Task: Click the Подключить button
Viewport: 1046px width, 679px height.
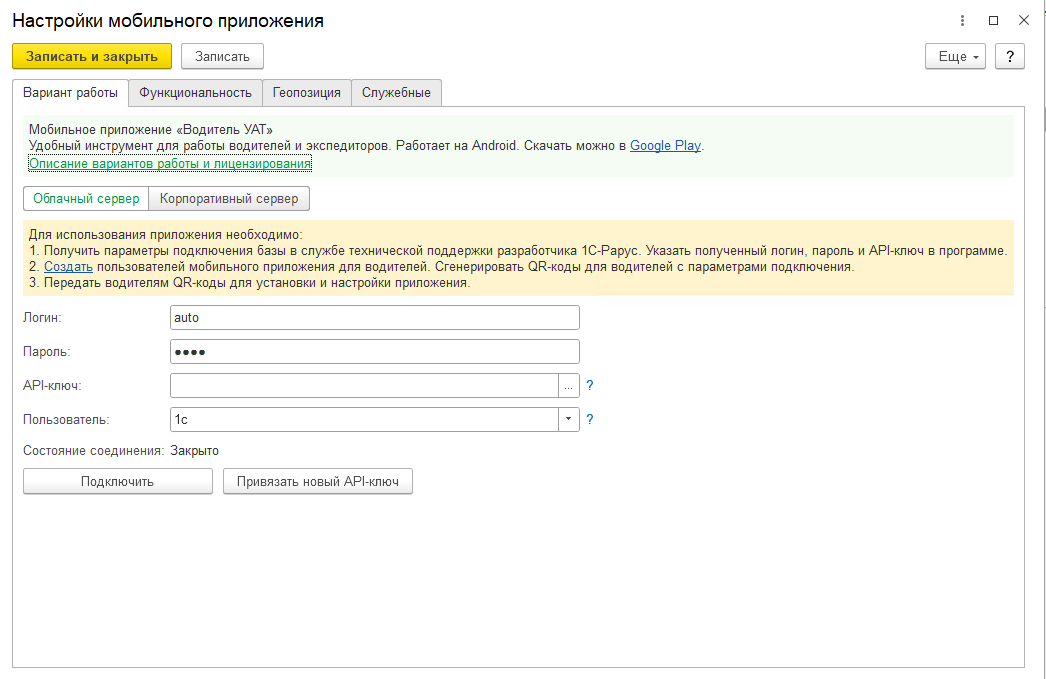Action: point(118,482)
